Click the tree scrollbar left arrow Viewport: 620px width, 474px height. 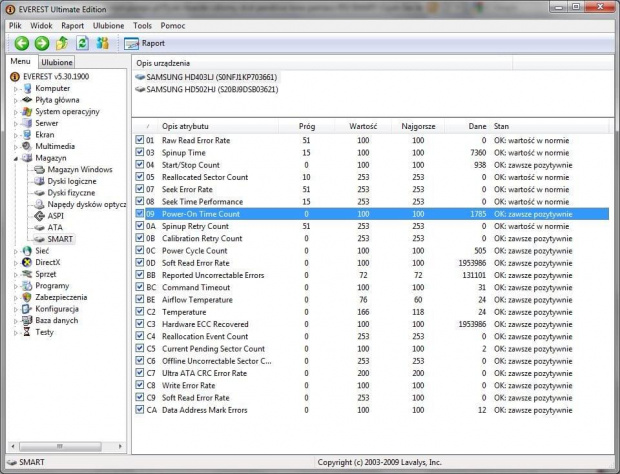pos(13,446)
